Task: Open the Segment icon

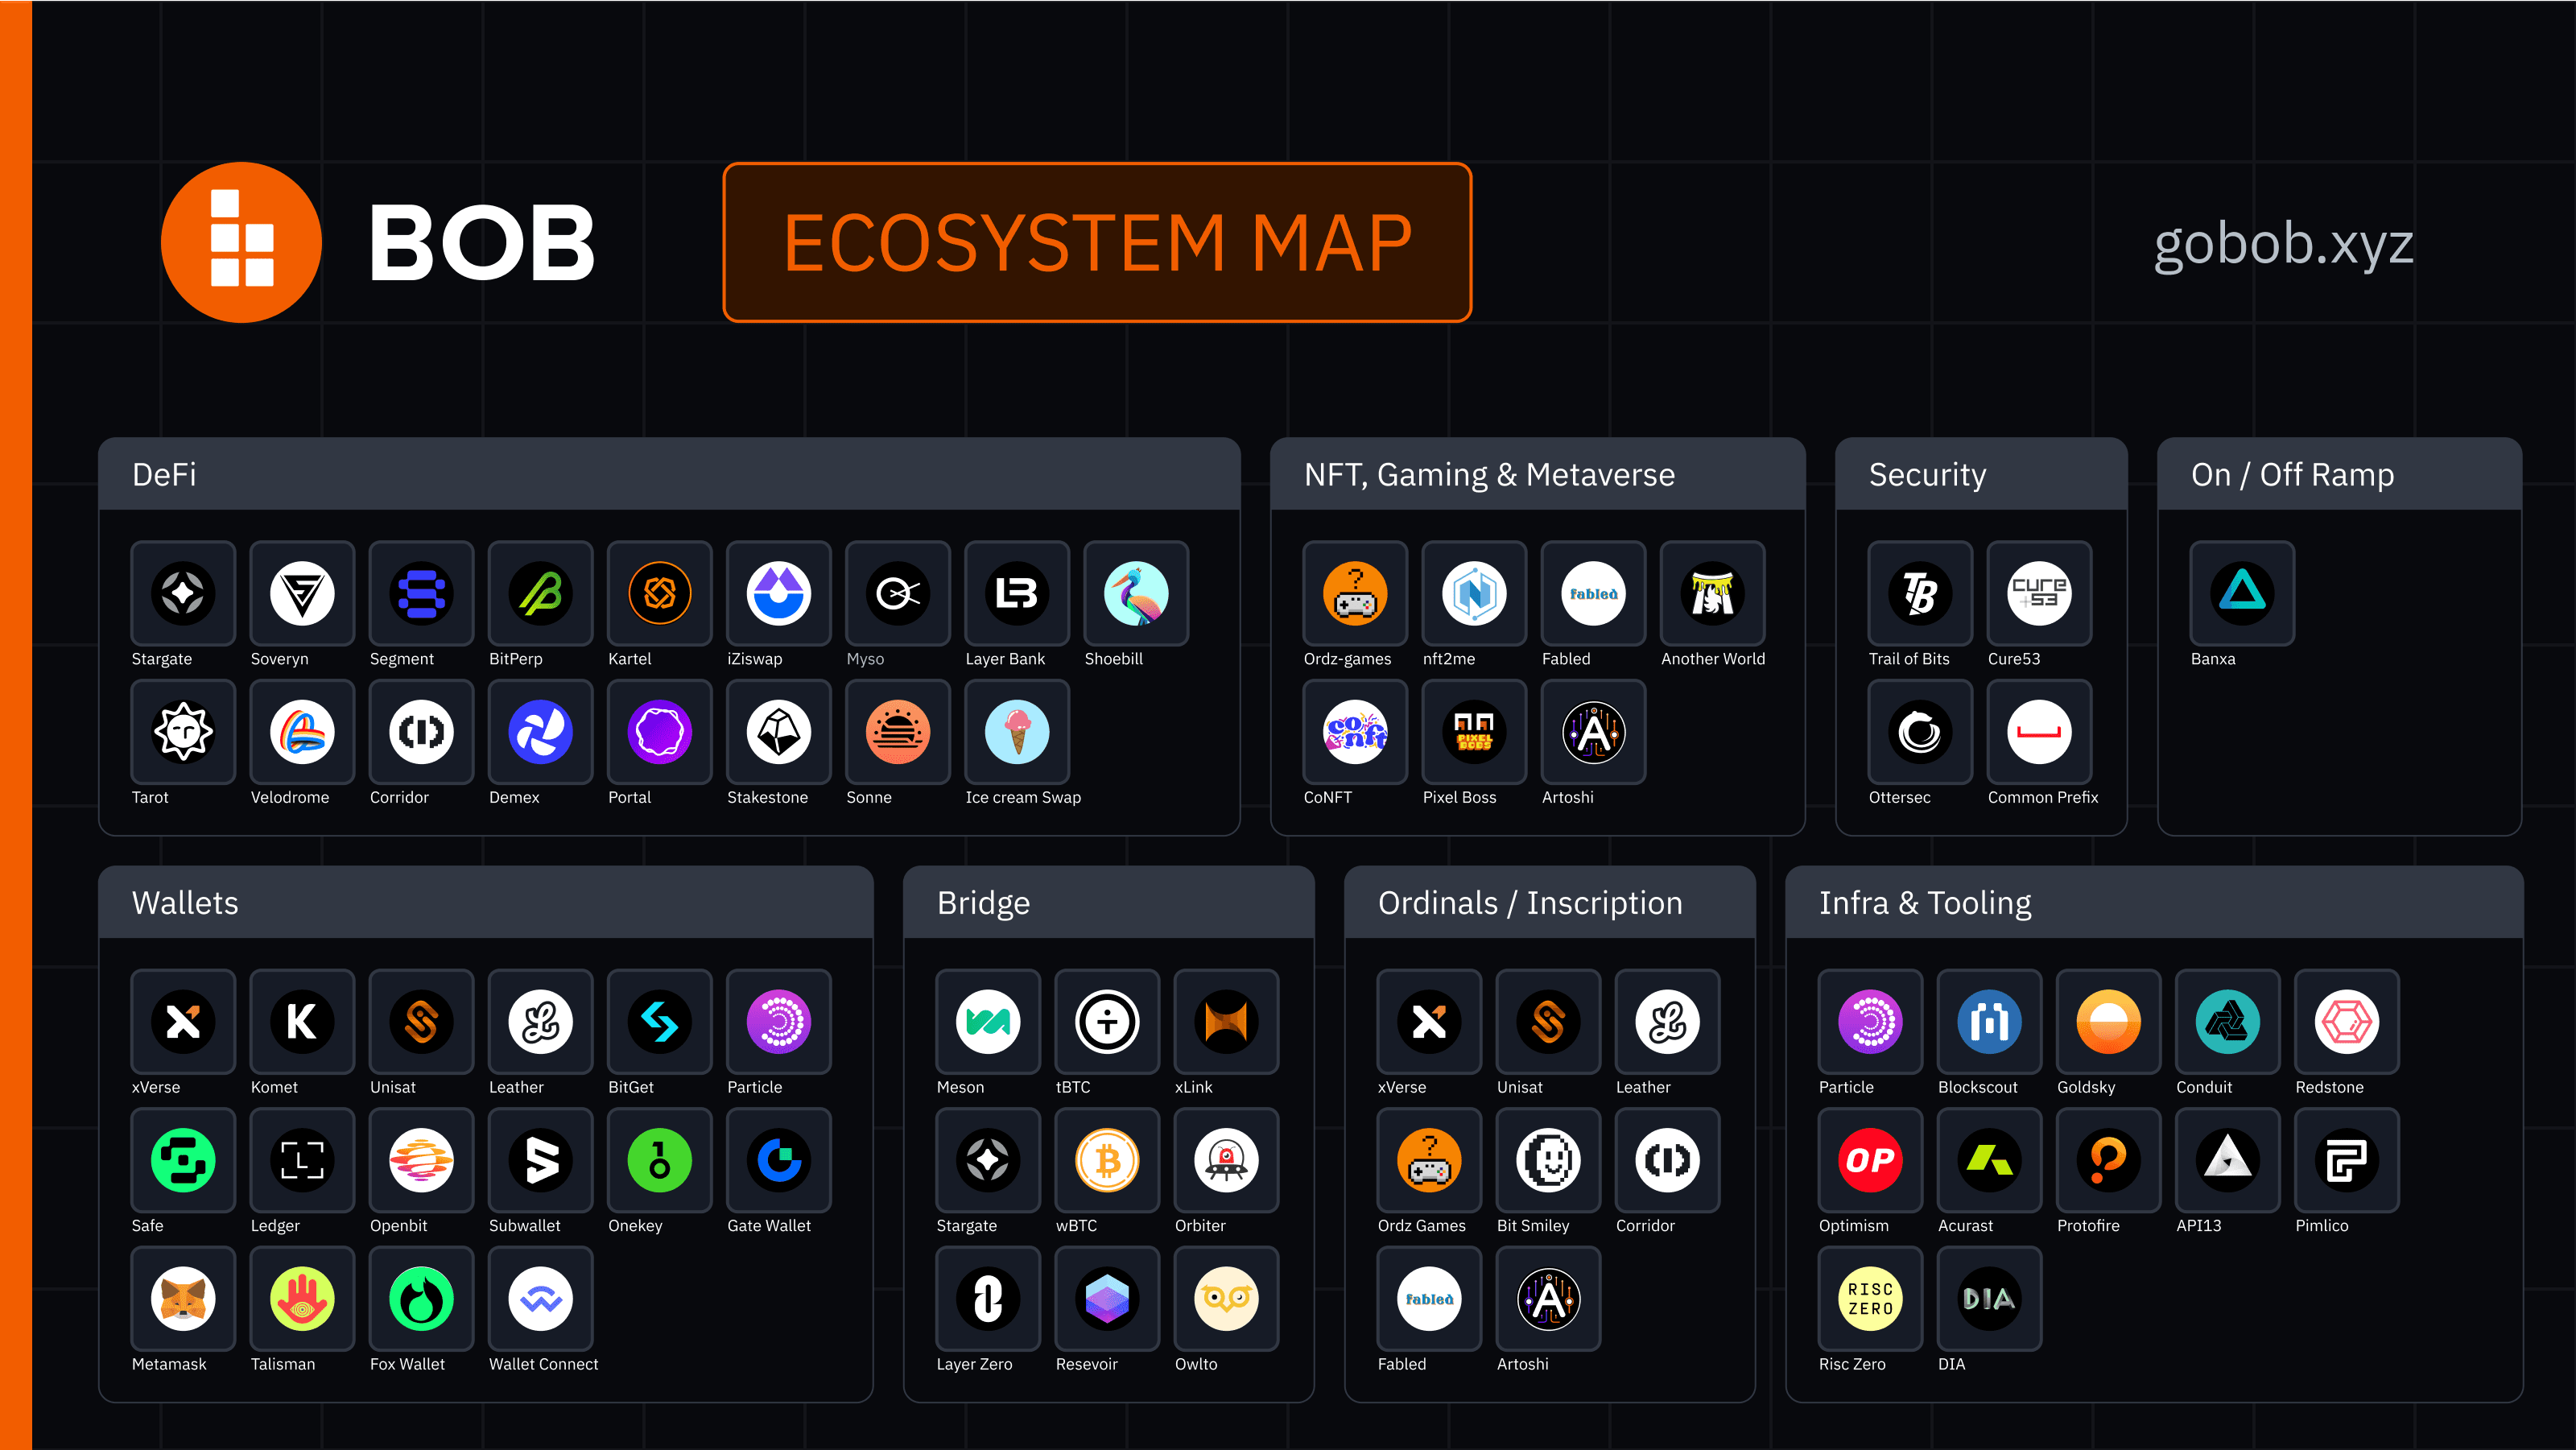Action: click(421, 593)
